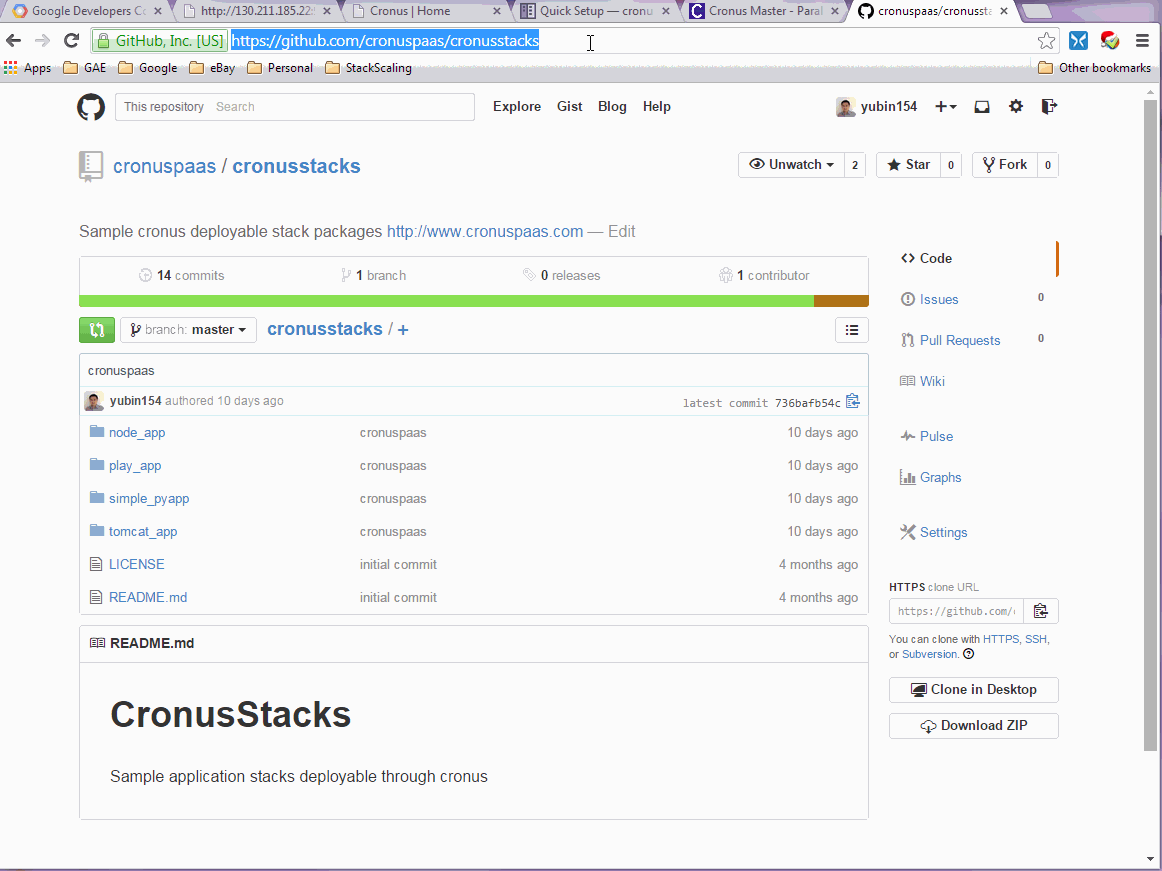Bookmark page with the star icon
1162x871 pixels.
tap(1046, 41)
